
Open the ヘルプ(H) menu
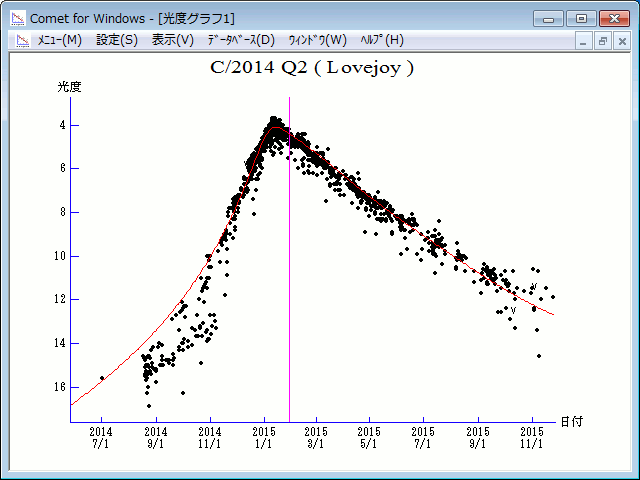pyautogui.click(x=382, y=40)
